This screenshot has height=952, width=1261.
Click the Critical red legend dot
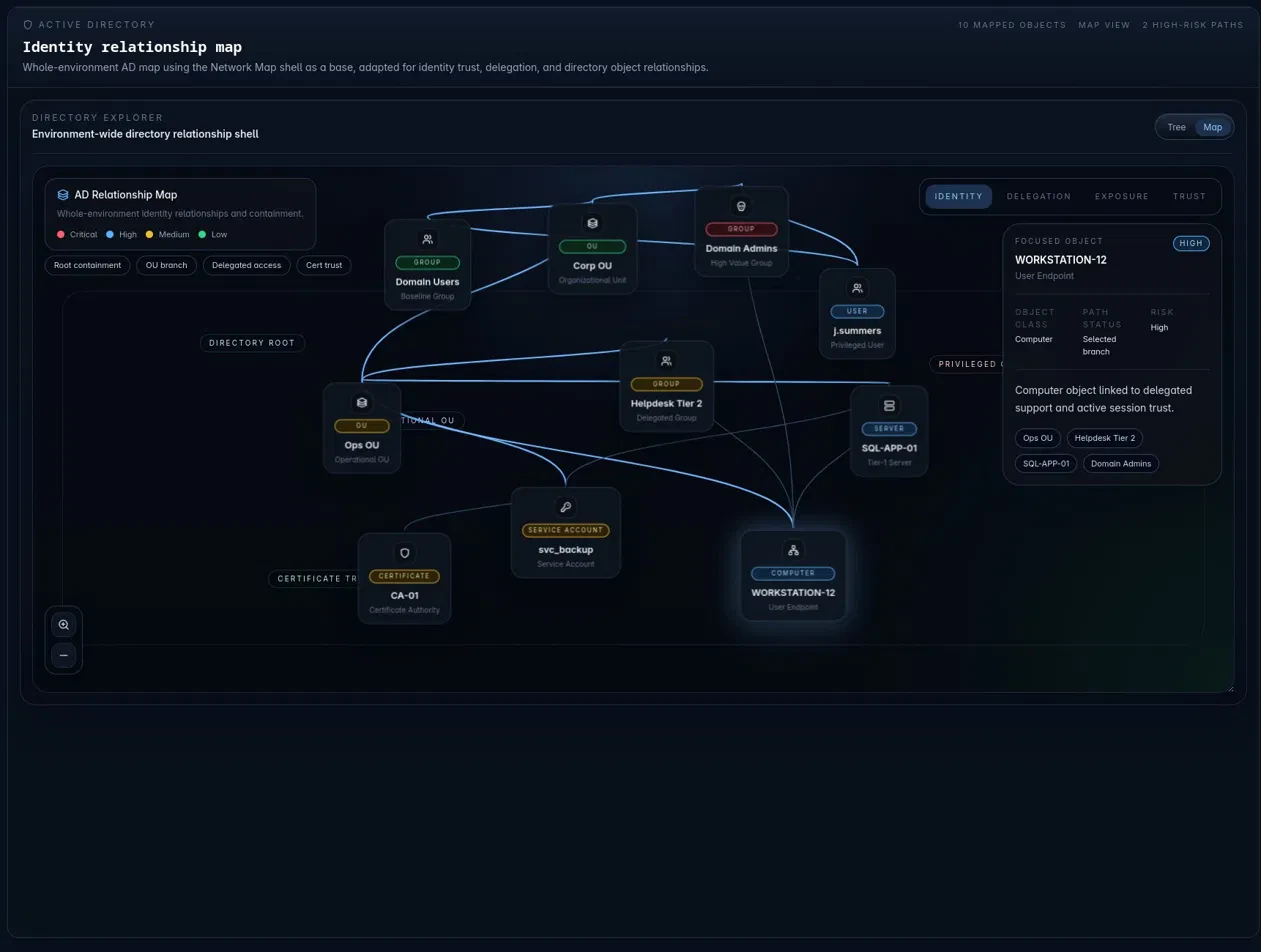coord(61,234)
